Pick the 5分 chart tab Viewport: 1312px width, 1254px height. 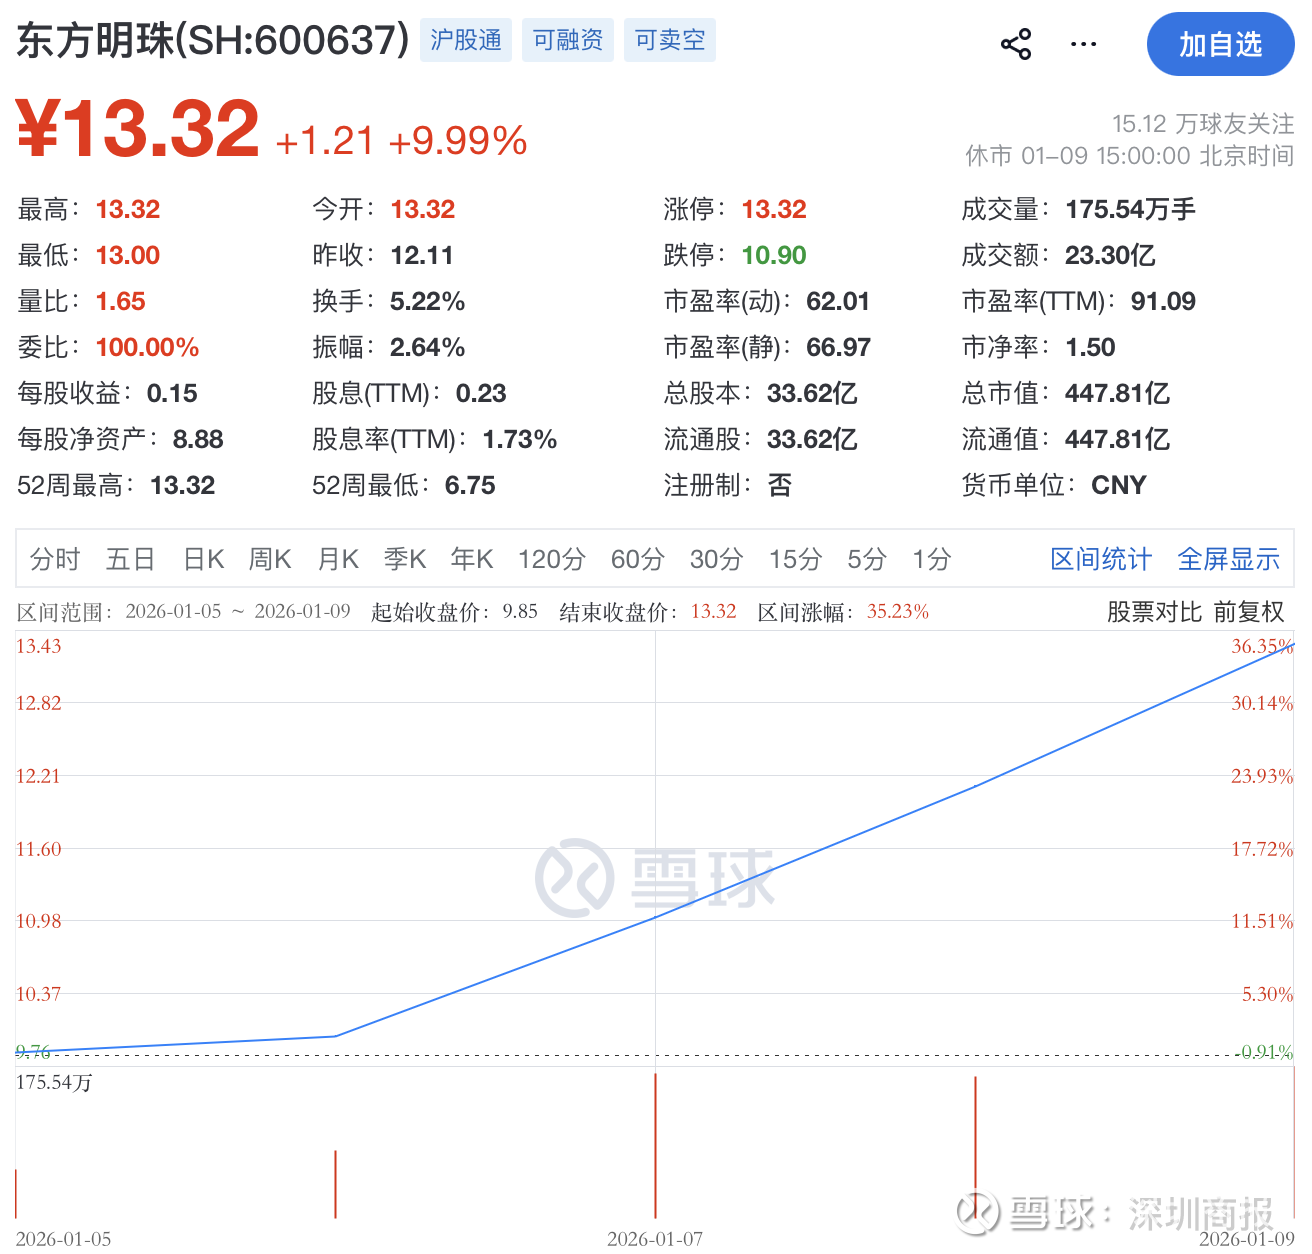(867, 559)
